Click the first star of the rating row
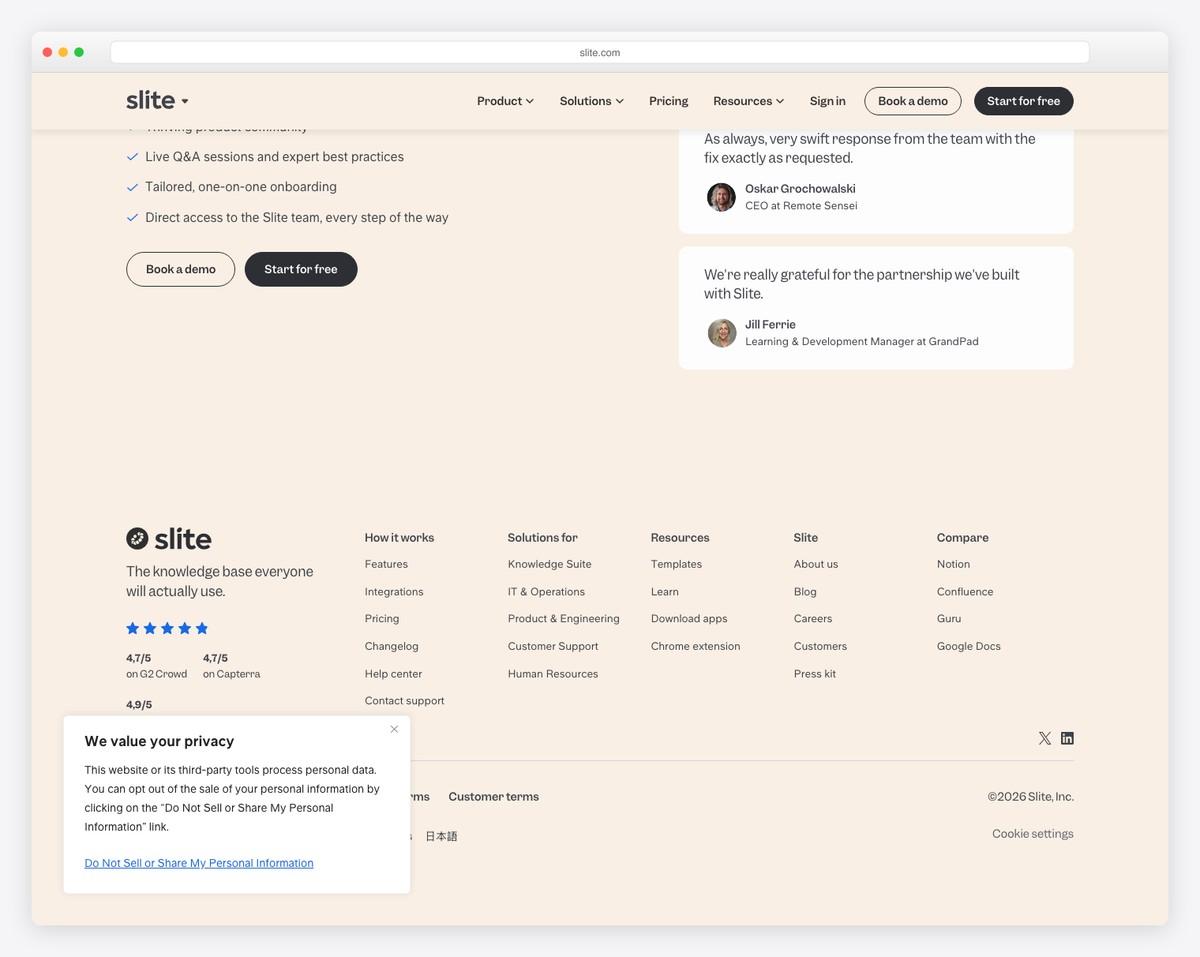The image size is (1200, 957). click(x=132, y=627)
